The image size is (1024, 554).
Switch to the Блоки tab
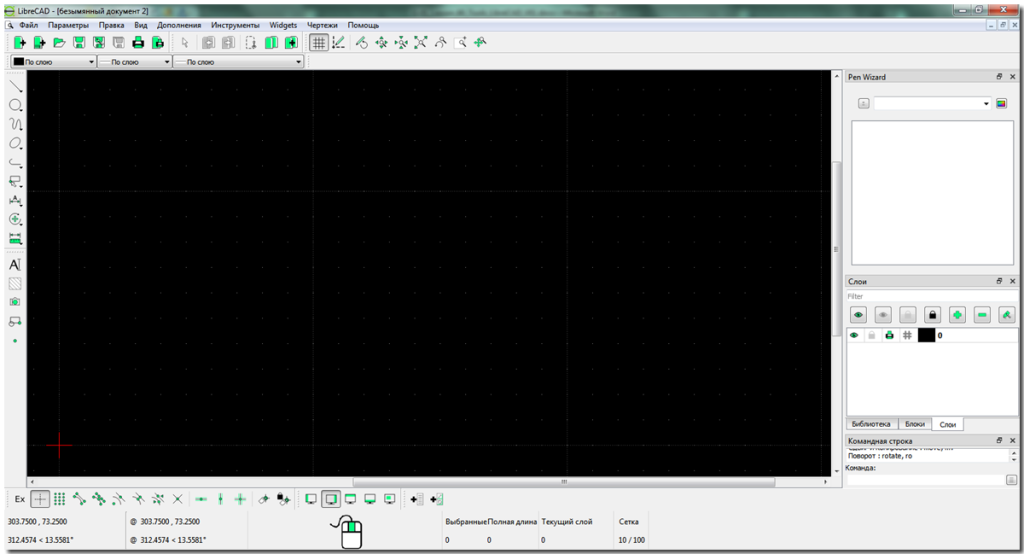pyautogui.click(x=913, y=424)
